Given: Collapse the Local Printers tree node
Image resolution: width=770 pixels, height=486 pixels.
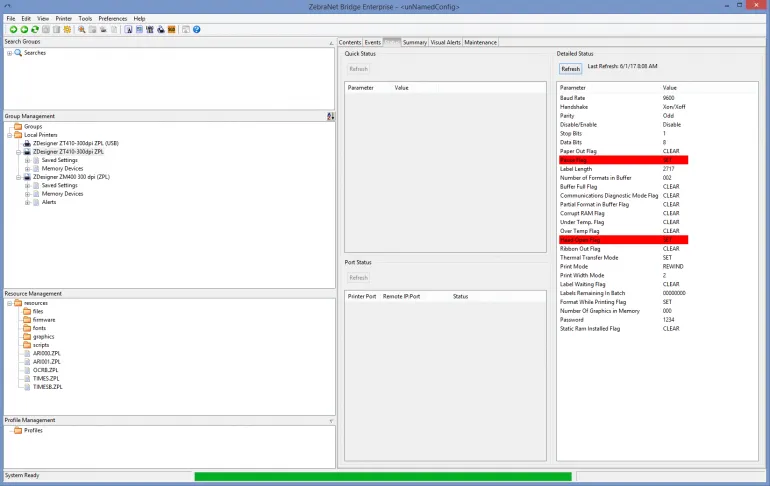Looking at the screenshot, I should tap(9, 135).
